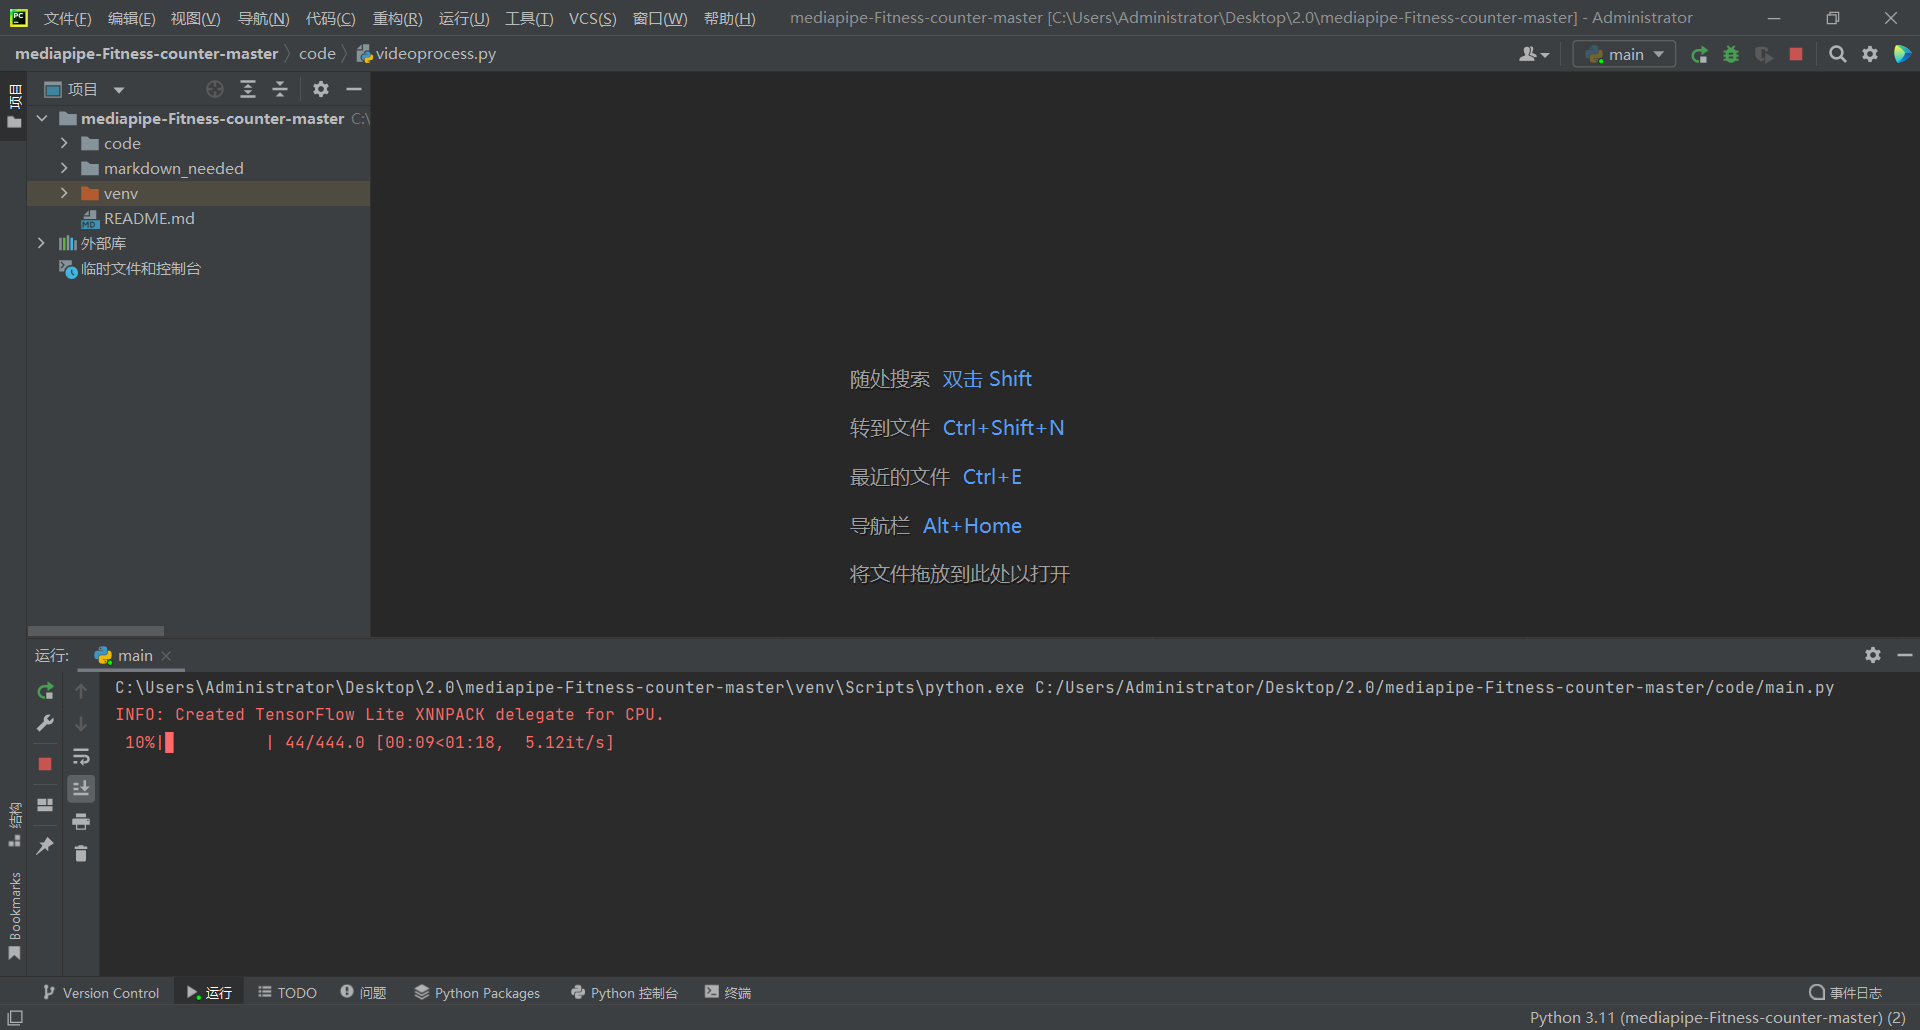The height and width of the screenshot is (1030, 1920).
Task: Select README.md in project tree
Action: click(x=149, y=218)
